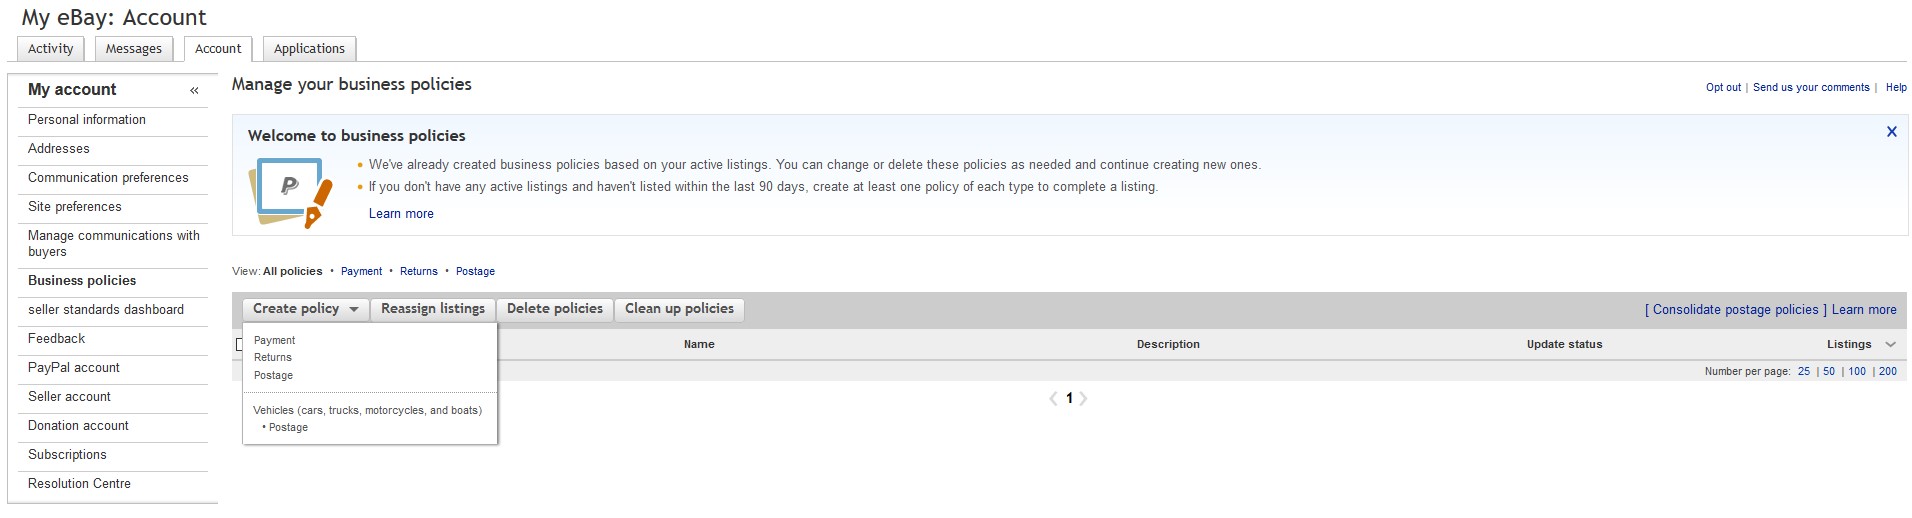The height and width of the screenshot is (518, 1912).
Task: Toggle the select-all policies checkbox
Action: [x=239, y=344]
